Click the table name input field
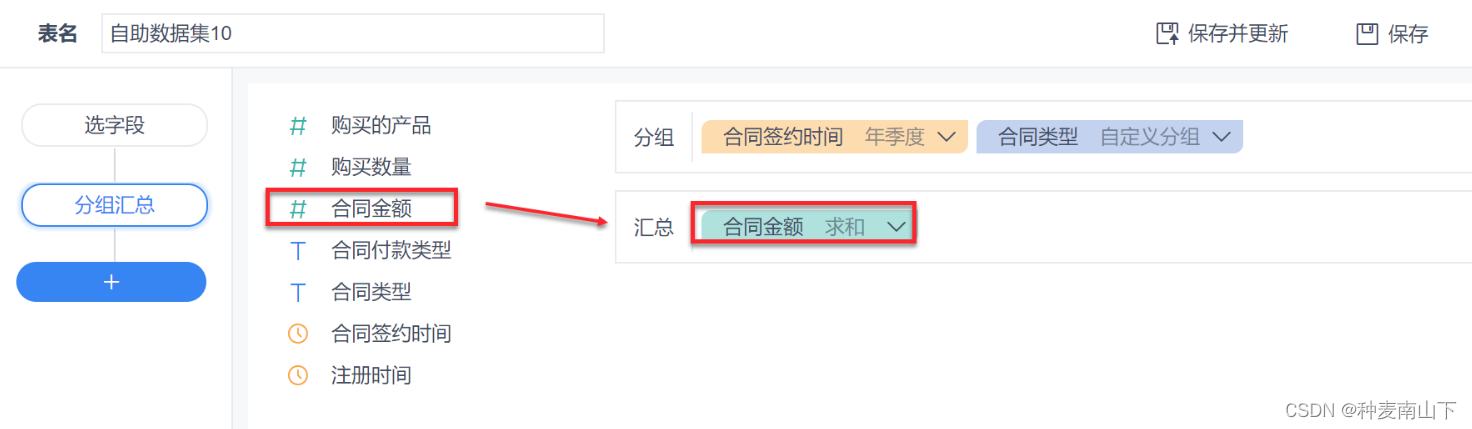 coord(353,33)
